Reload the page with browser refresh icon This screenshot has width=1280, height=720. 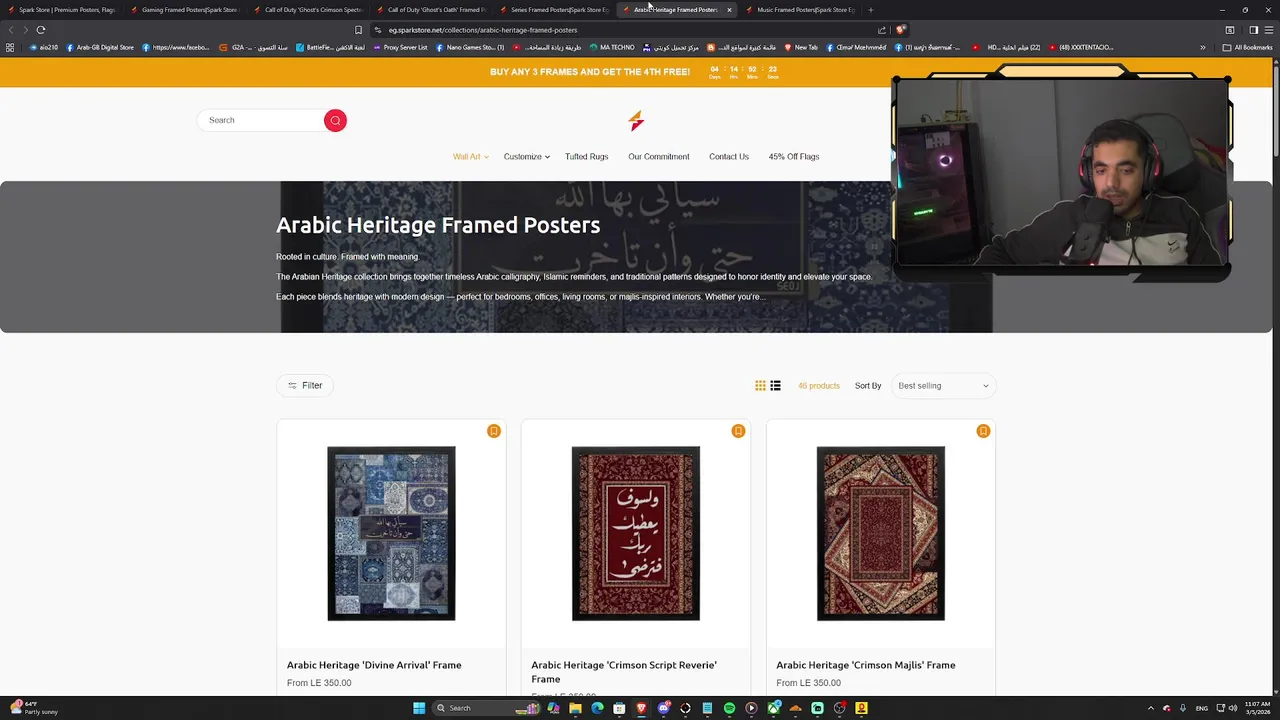coord(41,30)
